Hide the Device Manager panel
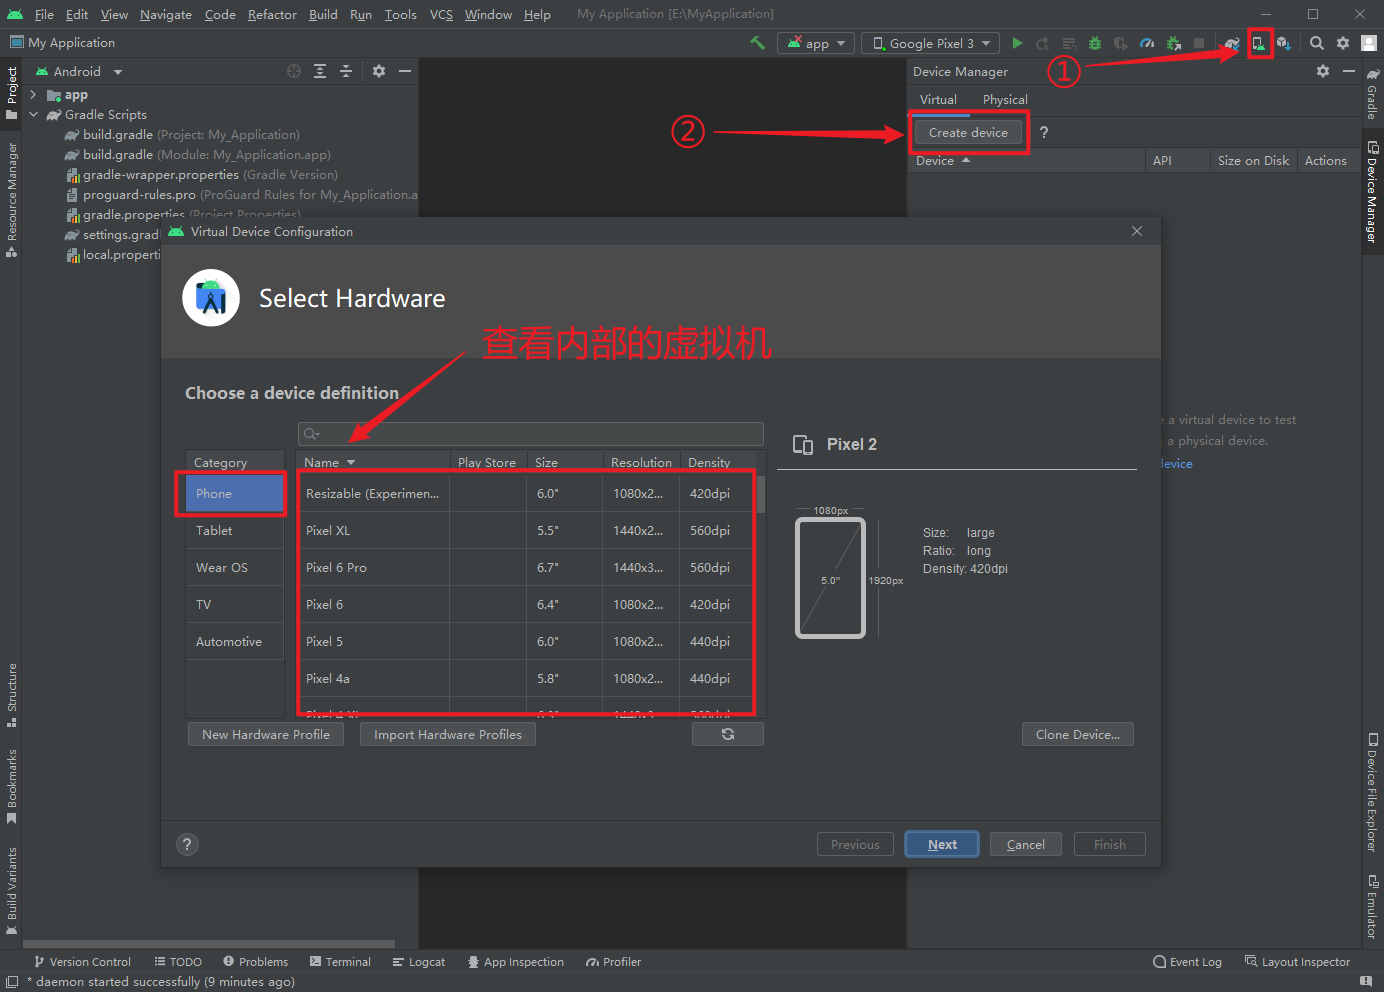Image resolution: width=1384 pixels, height=992 pixels. coord(1349,71)
